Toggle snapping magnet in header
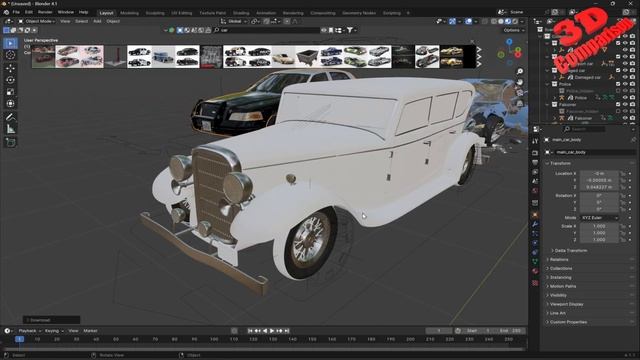Viewport: 640px width, 360px height. pos(267,21)
